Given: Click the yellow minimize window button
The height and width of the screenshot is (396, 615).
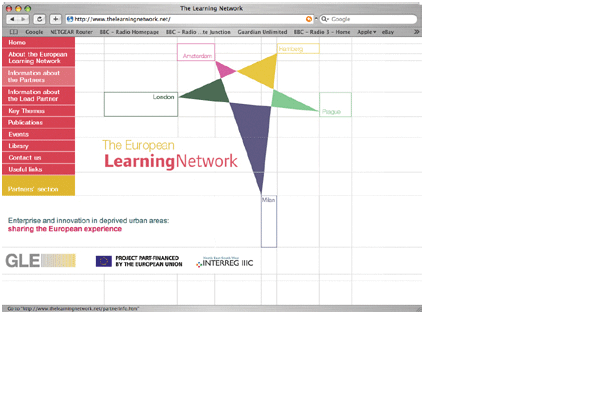Looking at the screenshot, I should click(x=18, y=8).
